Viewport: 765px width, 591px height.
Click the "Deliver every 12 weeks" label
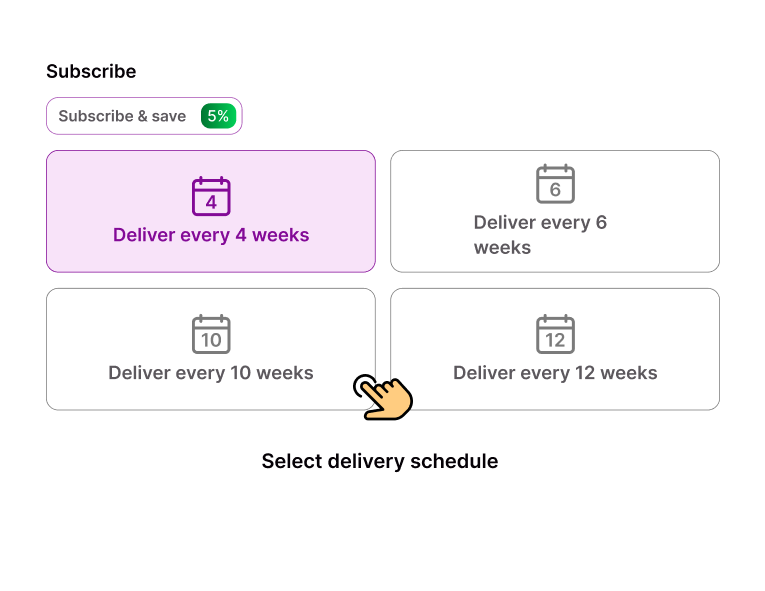555,374
